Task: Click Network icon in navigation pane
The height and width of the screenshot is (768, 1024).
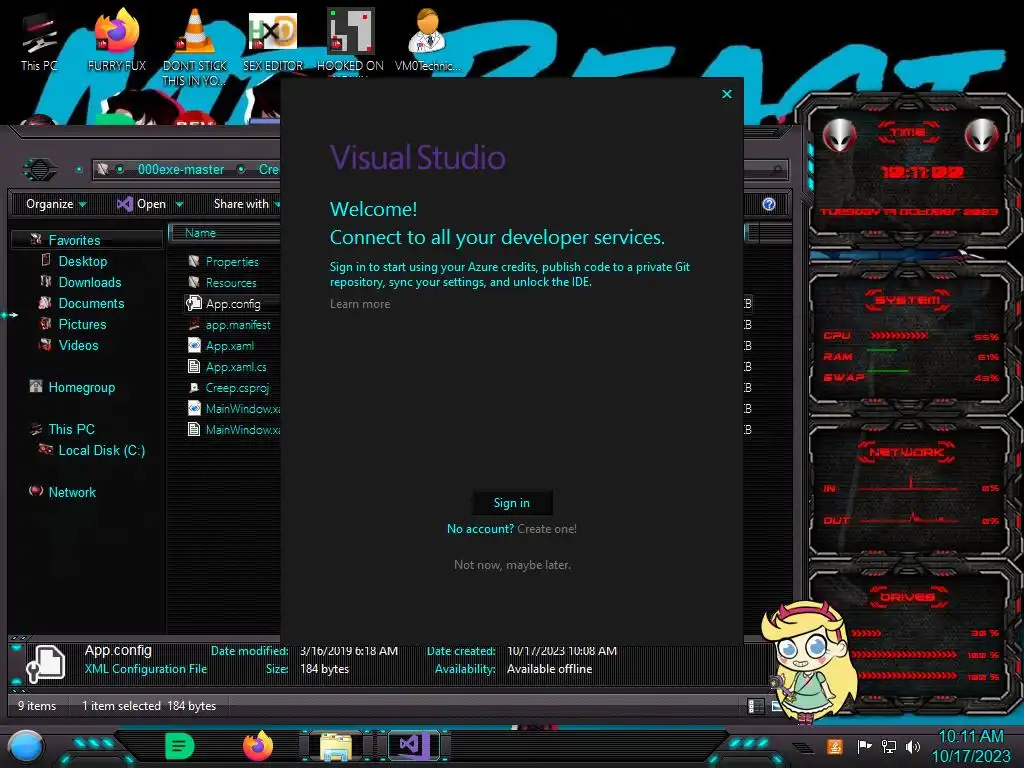Action: (x=36, y=491)
